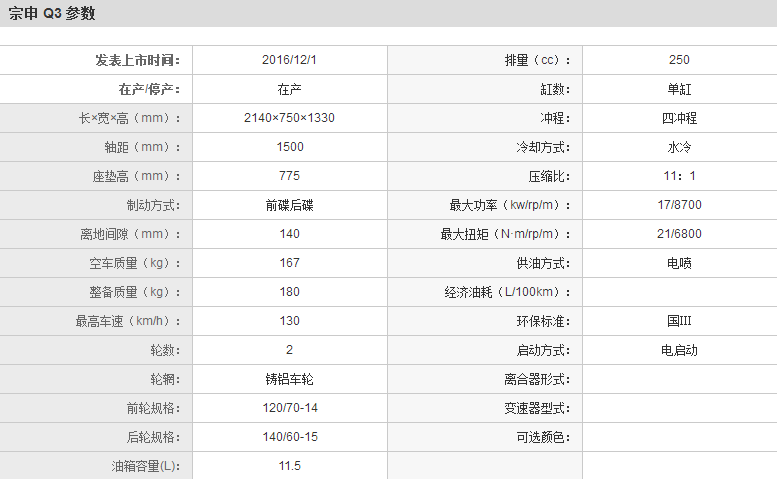Viewport: 777px width, 479px height.
Task: Click the 2016/12/1 release date value
Action: (289, 60)
